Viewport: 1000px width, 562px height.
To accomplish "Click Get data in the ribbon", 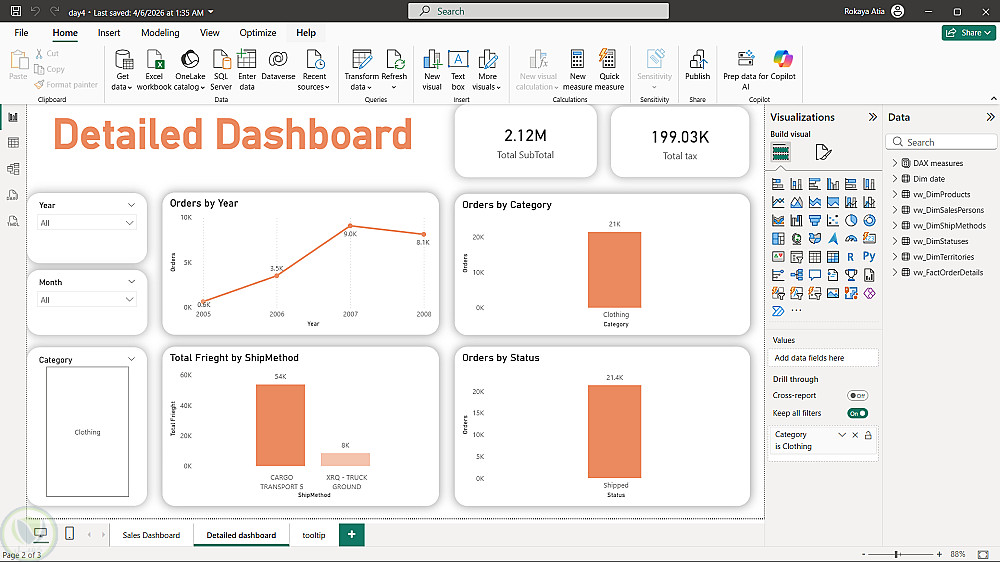I will click(122, 70).
